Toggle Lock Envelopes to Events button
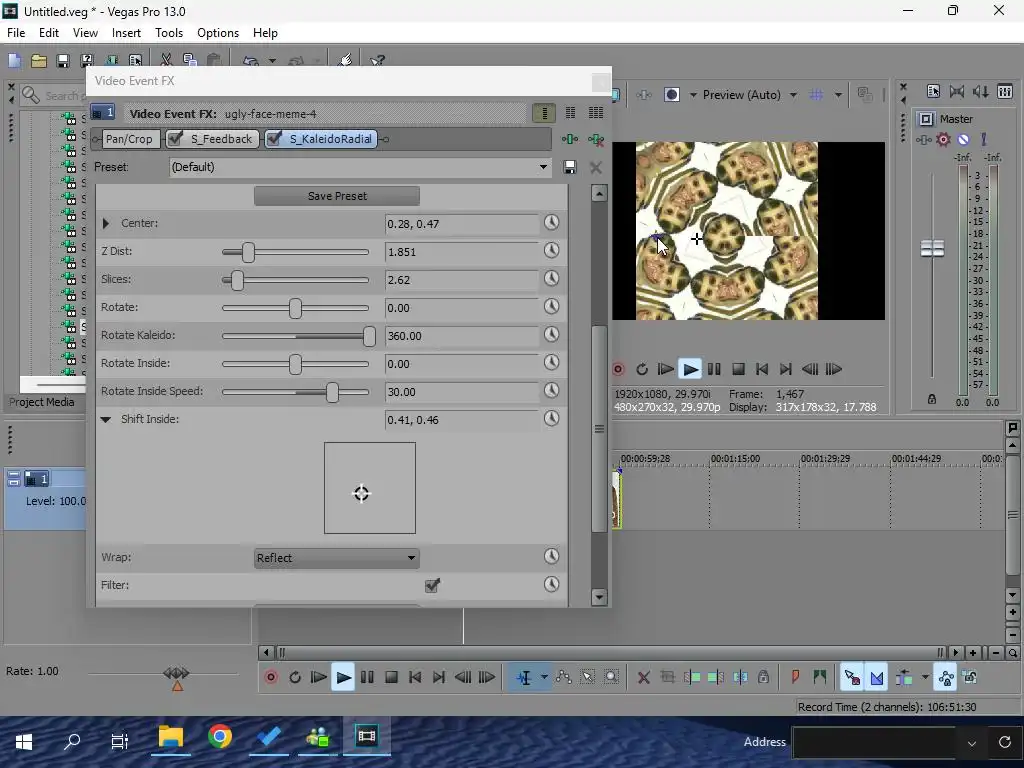The height and width of the screenshot is (768, 1024). coord(946,678)
